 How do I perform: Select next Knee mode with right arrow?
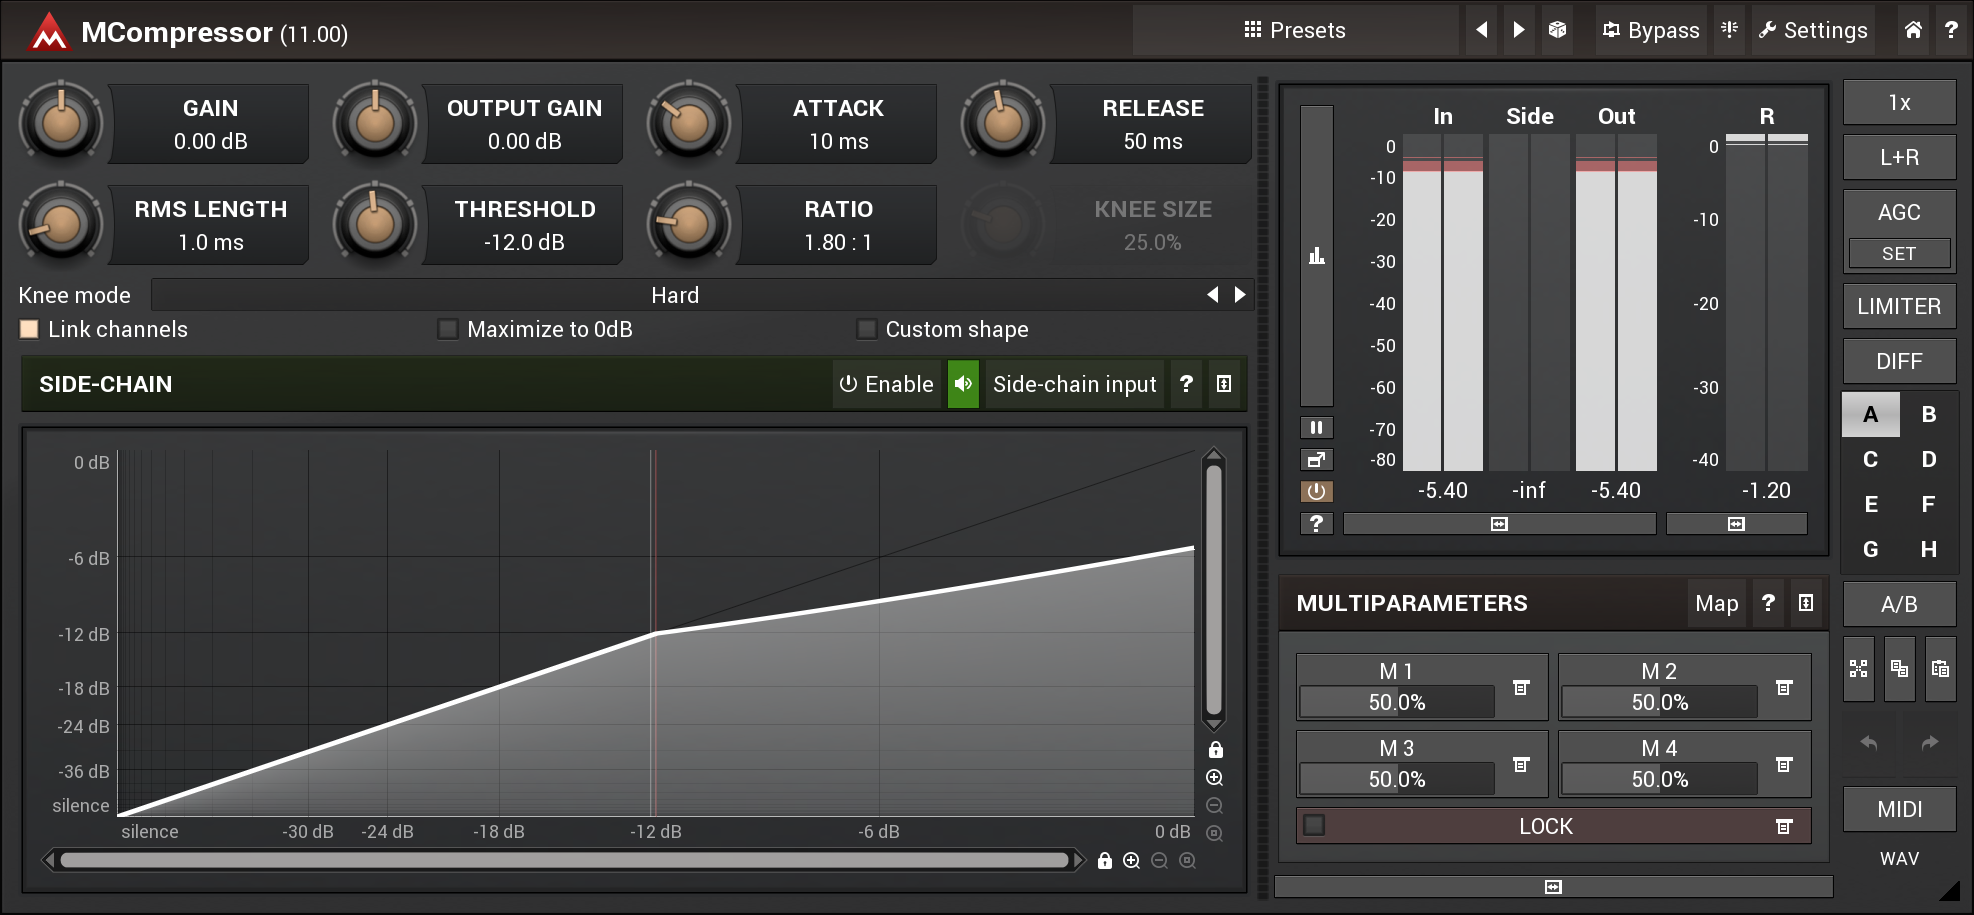(1240, 295)
